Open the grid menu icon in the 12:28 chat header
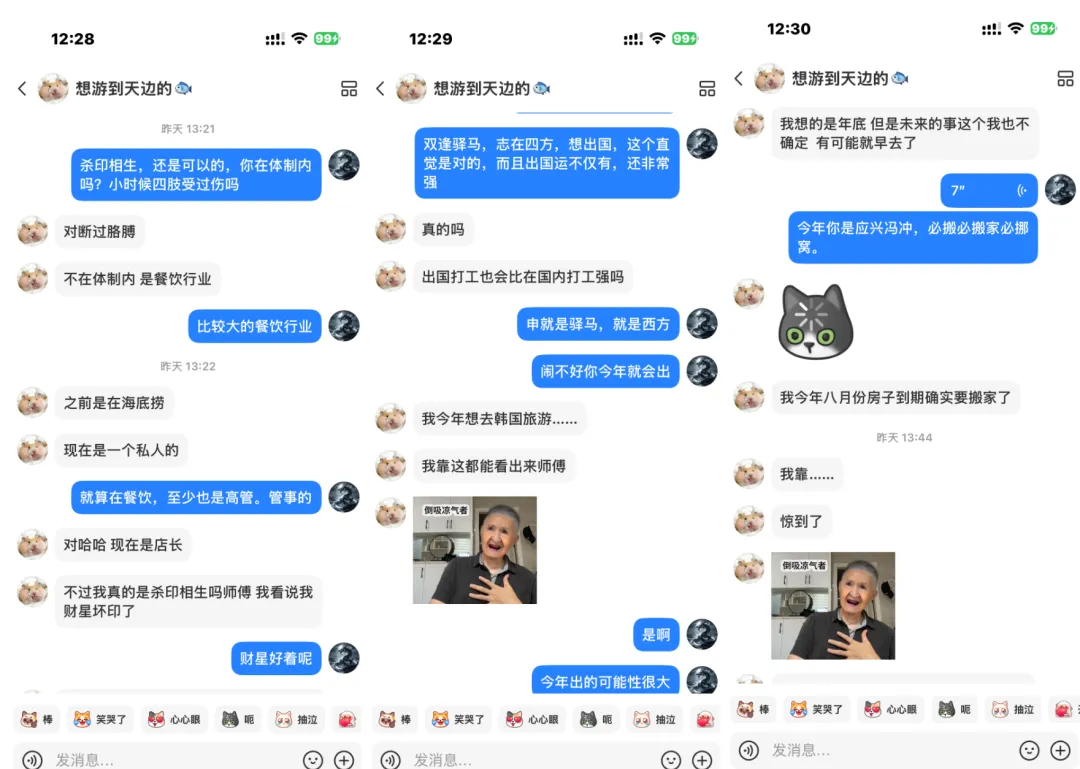Screen dimensions: 1080x769 (349, 88)
